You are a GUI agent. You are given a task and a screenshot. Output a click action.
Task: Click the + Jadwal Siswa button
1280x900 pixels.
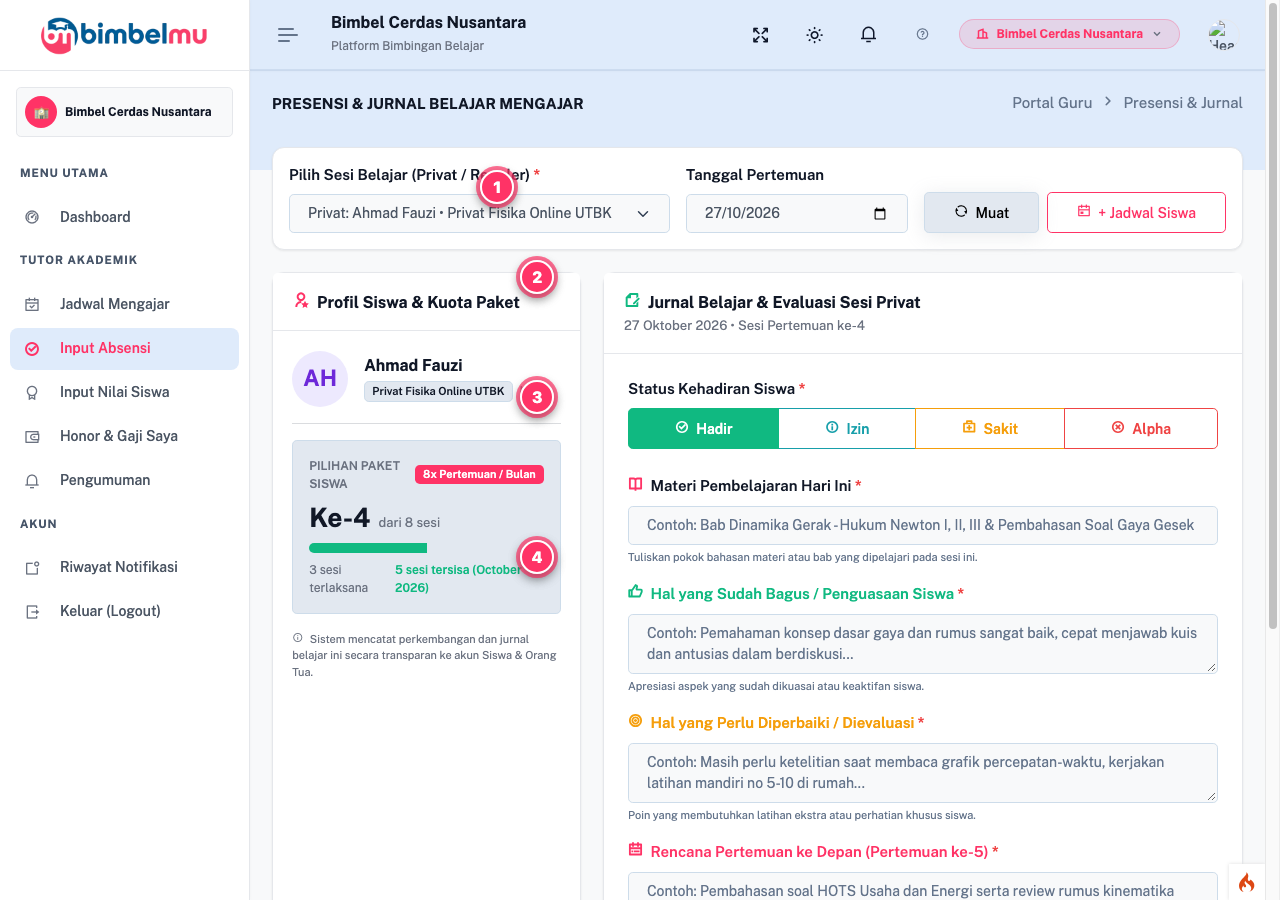click(1136, 212)
